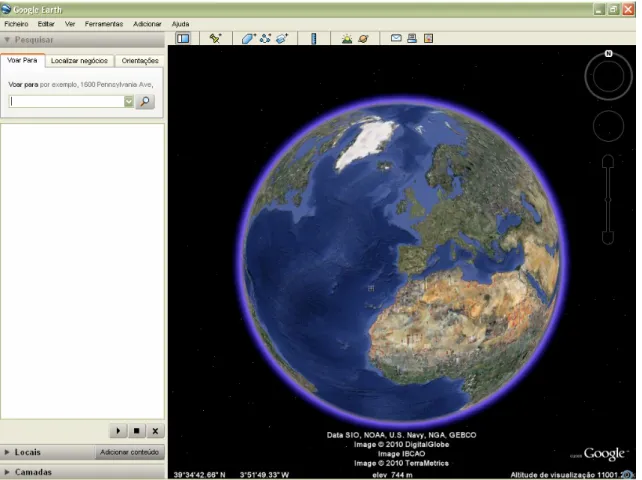Switch to Localizar negócios tab

click(x=79, y=61)
